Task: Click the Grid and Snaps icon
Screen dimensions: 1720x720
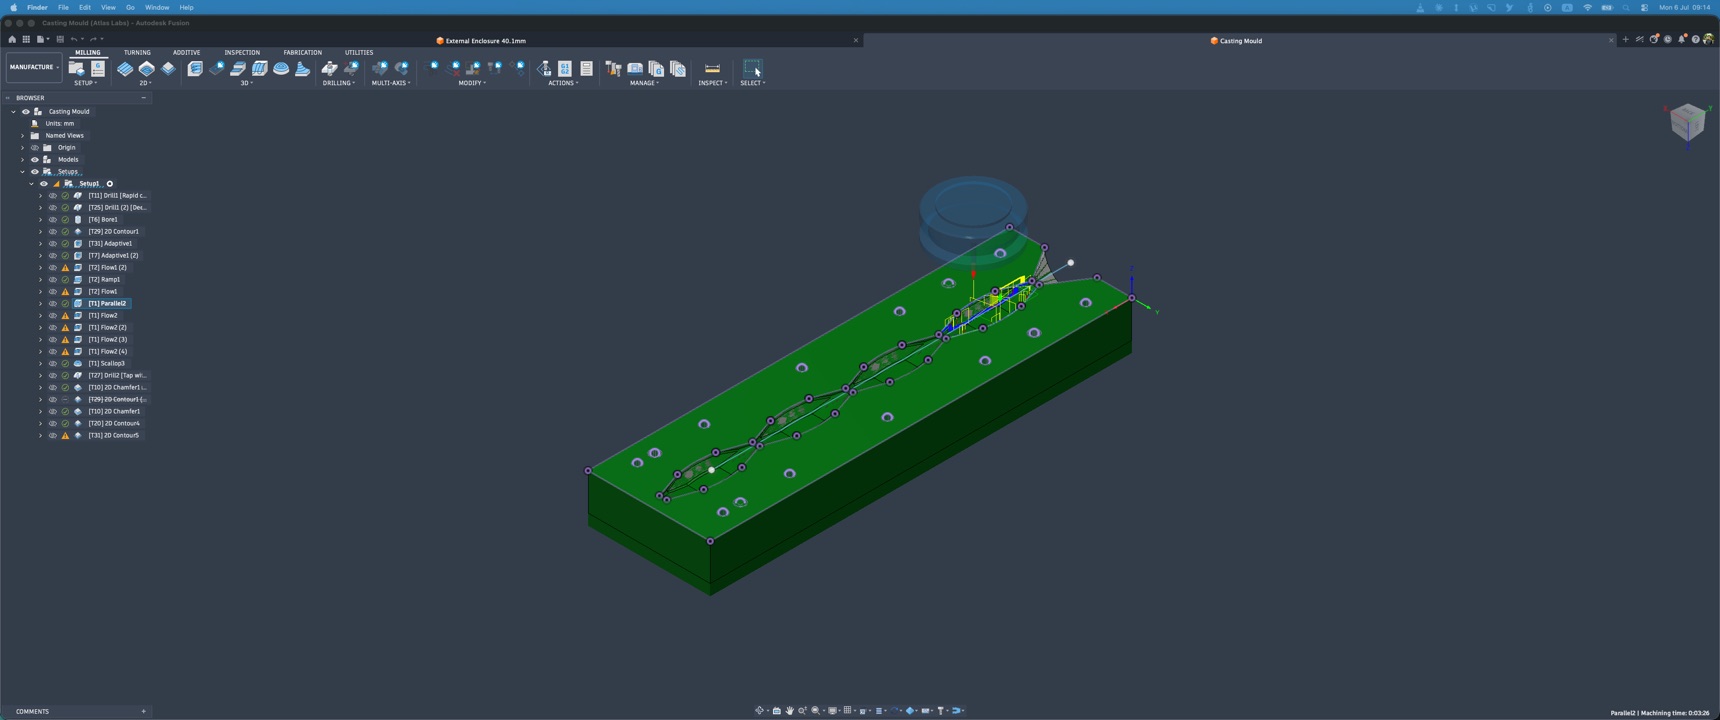Action: click(x=847, y=710)
